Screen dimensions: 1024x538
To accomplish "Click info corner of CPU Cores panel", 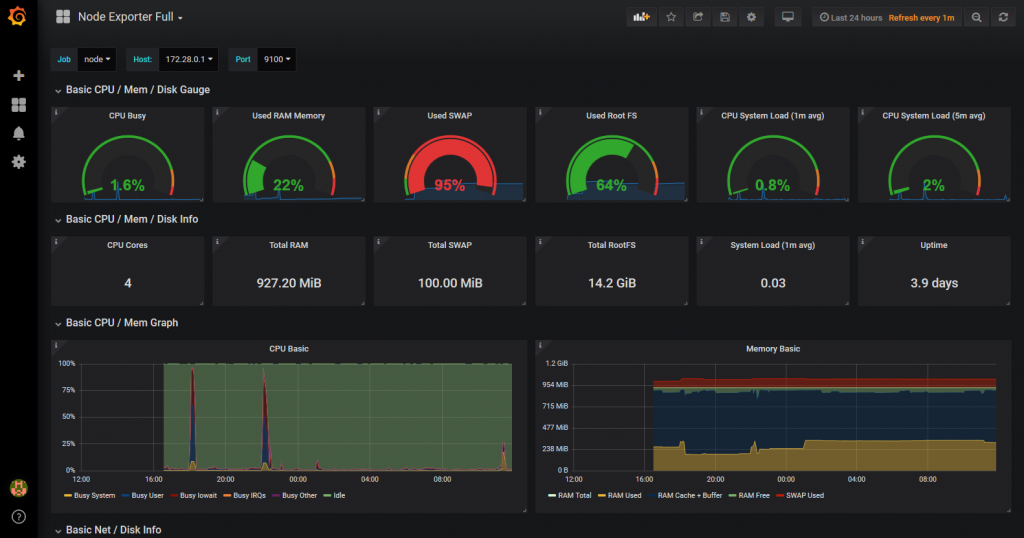I will (56, 242).
